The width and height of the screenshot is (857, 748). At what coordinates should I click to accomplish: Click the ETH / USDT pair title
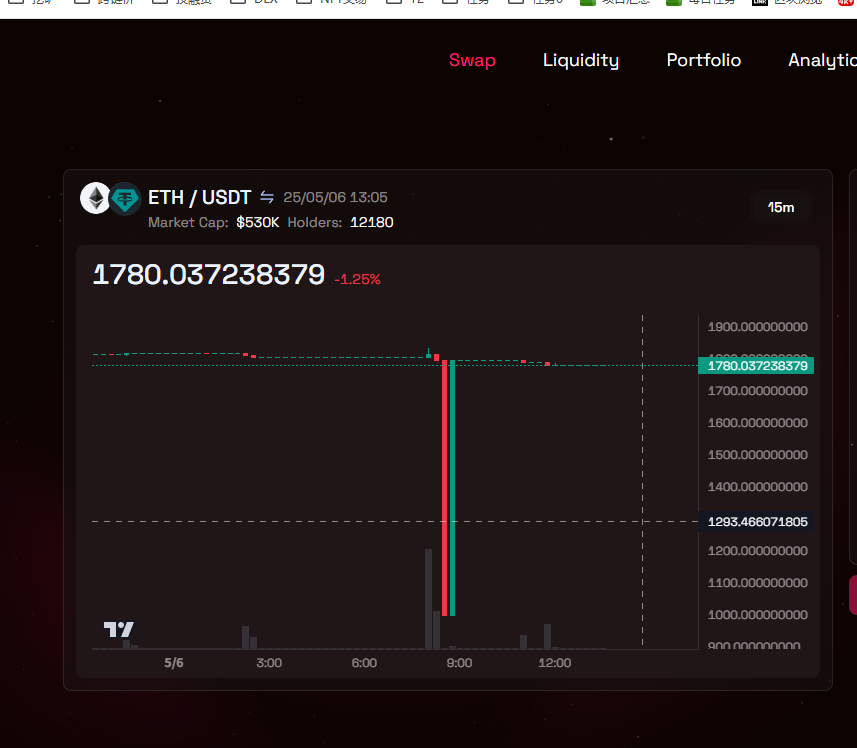(199, 197)
